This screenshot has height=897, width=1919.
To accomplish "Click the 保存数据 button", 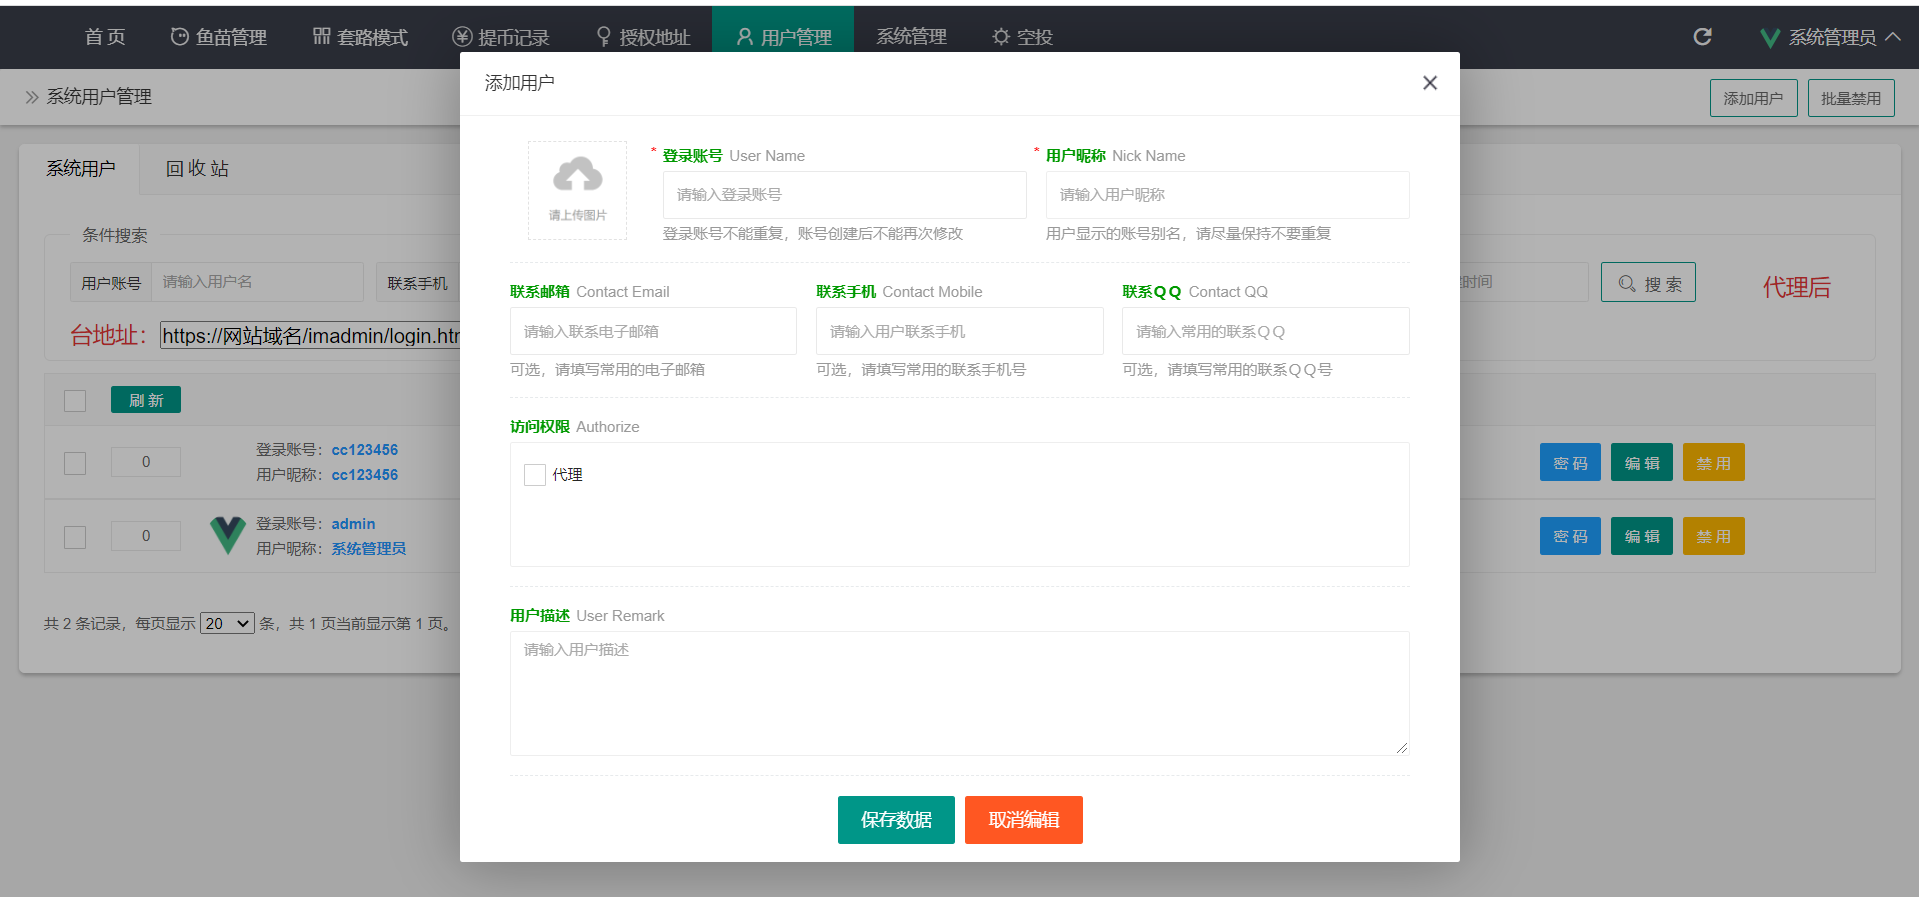I will [x=896, y=820].
